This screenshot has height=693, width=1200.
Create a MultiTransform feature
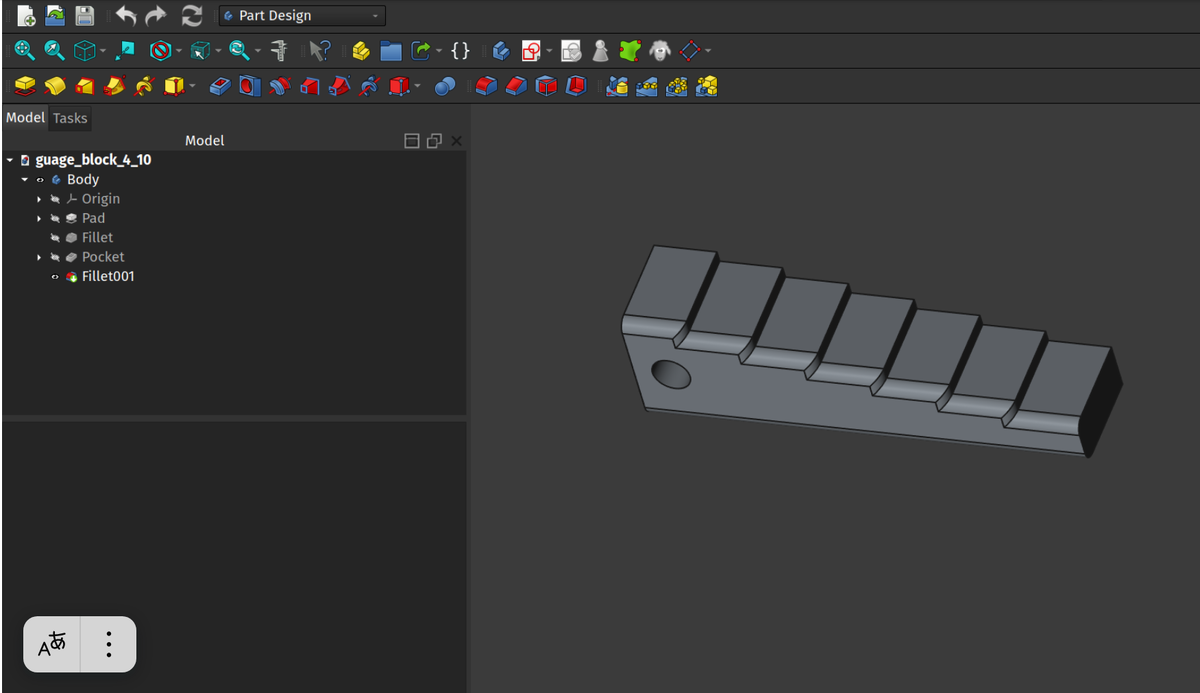point(707,87)
